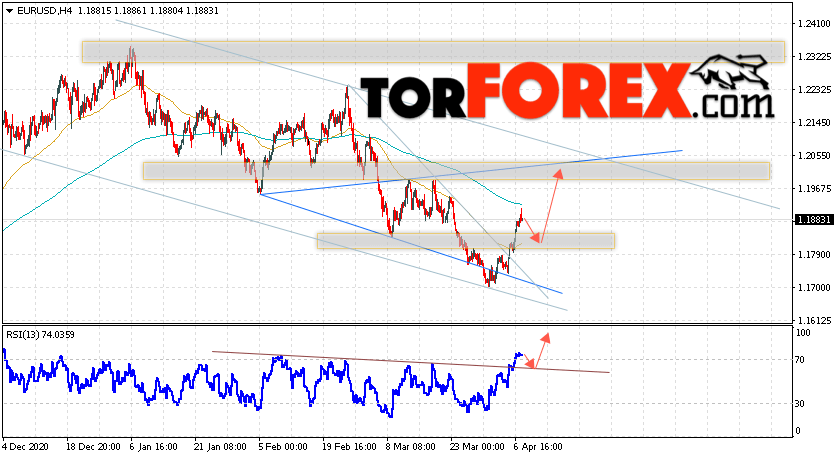The image size is (838, 458).
Task: Click the RSI(13) 74.0359 indicator label
Action: pyautogui.click(x=40, y=335)
